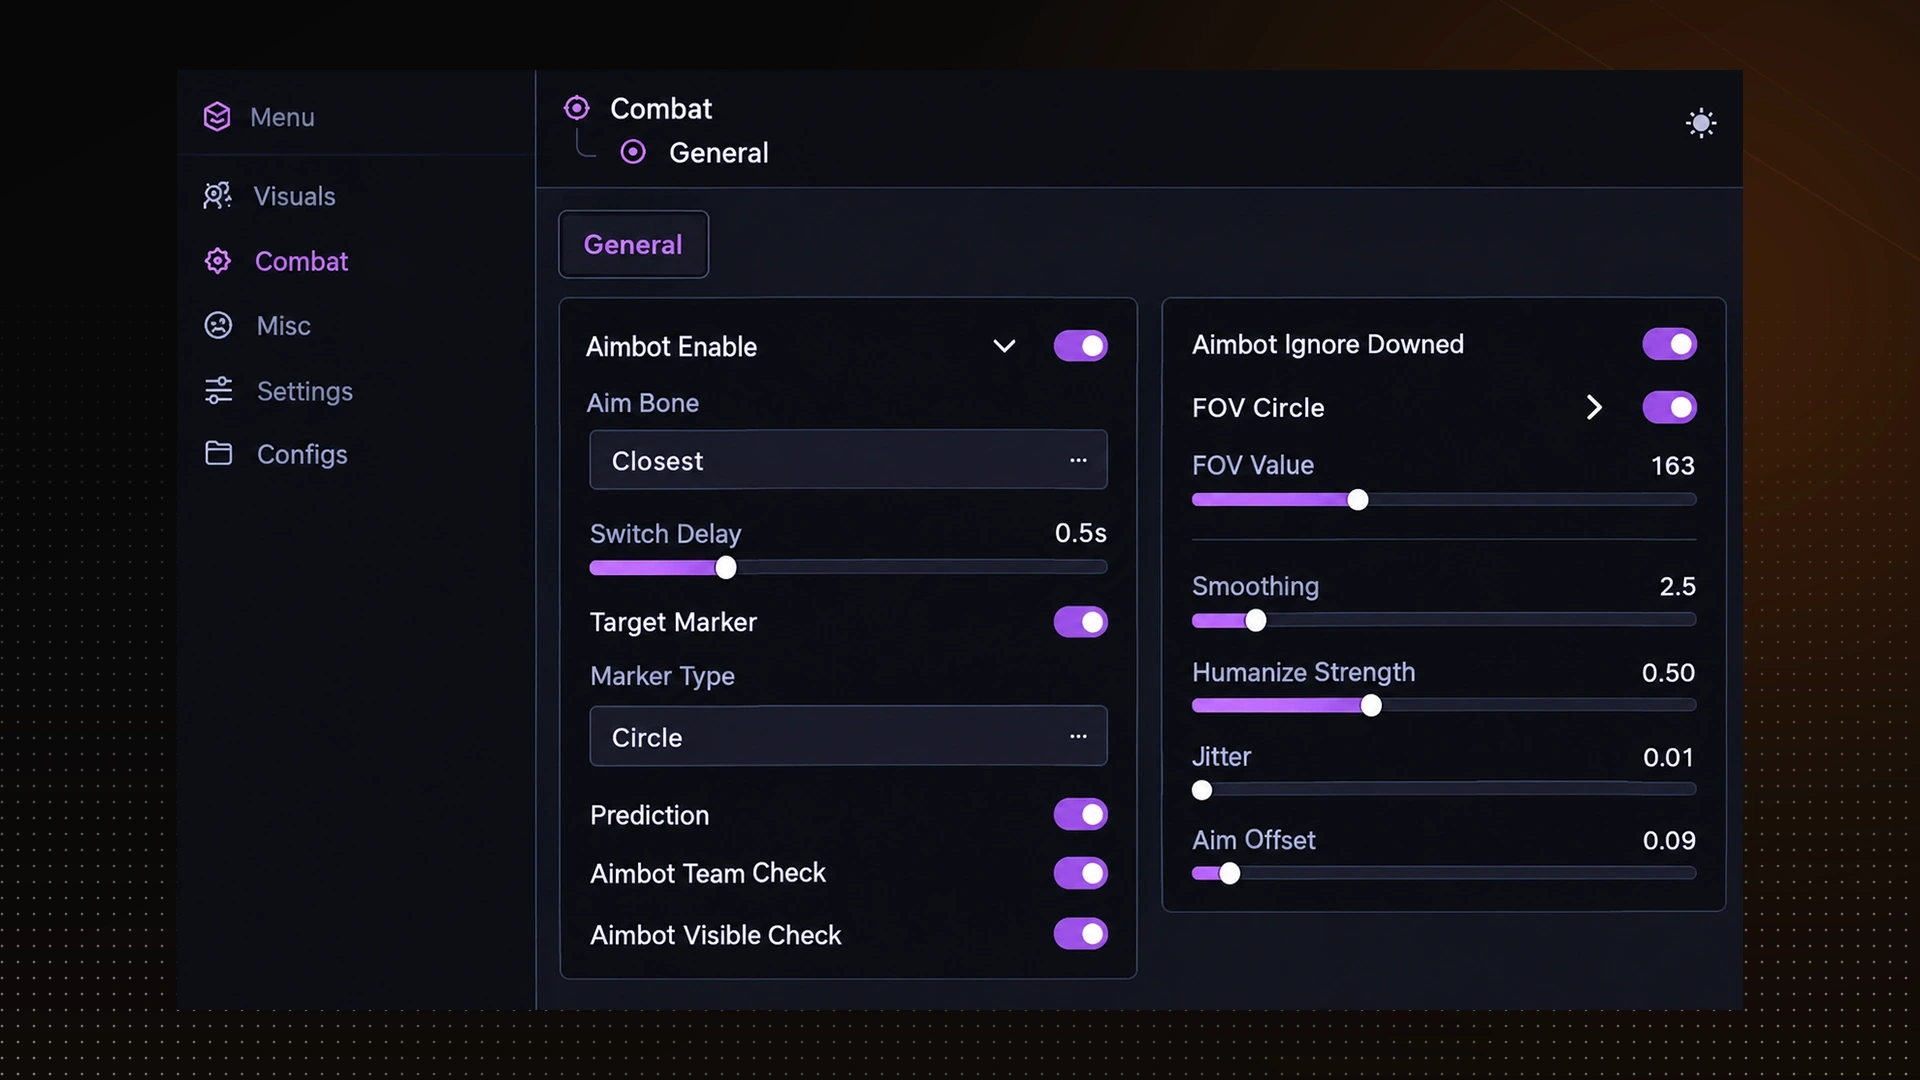1920x1080 pixels.
Task: Click the General breadcrumb under Combat
Action: [x=718, y=153]
